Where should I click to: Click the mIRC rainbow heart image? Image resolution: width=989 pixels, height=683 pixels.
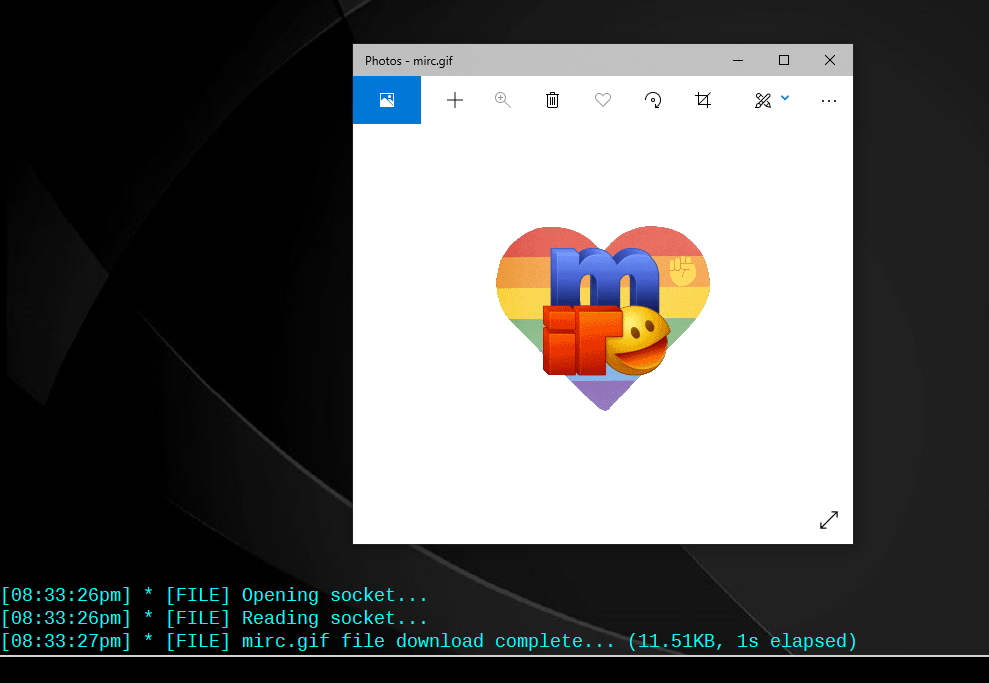(x=602, y=315)
